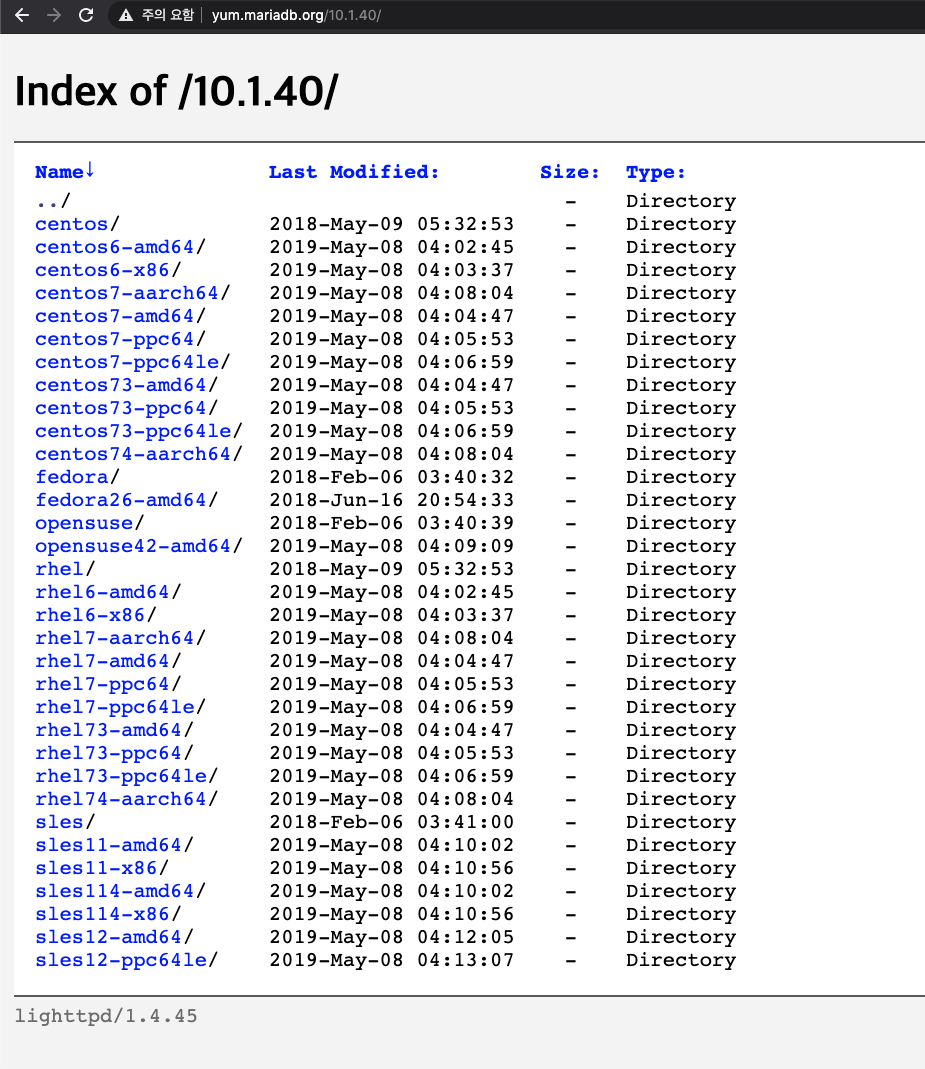Image resolution: width=925 pixels, height=1069 pixels.
Task: Open the centos73-amd64 directory
Action: coord(121,385)
